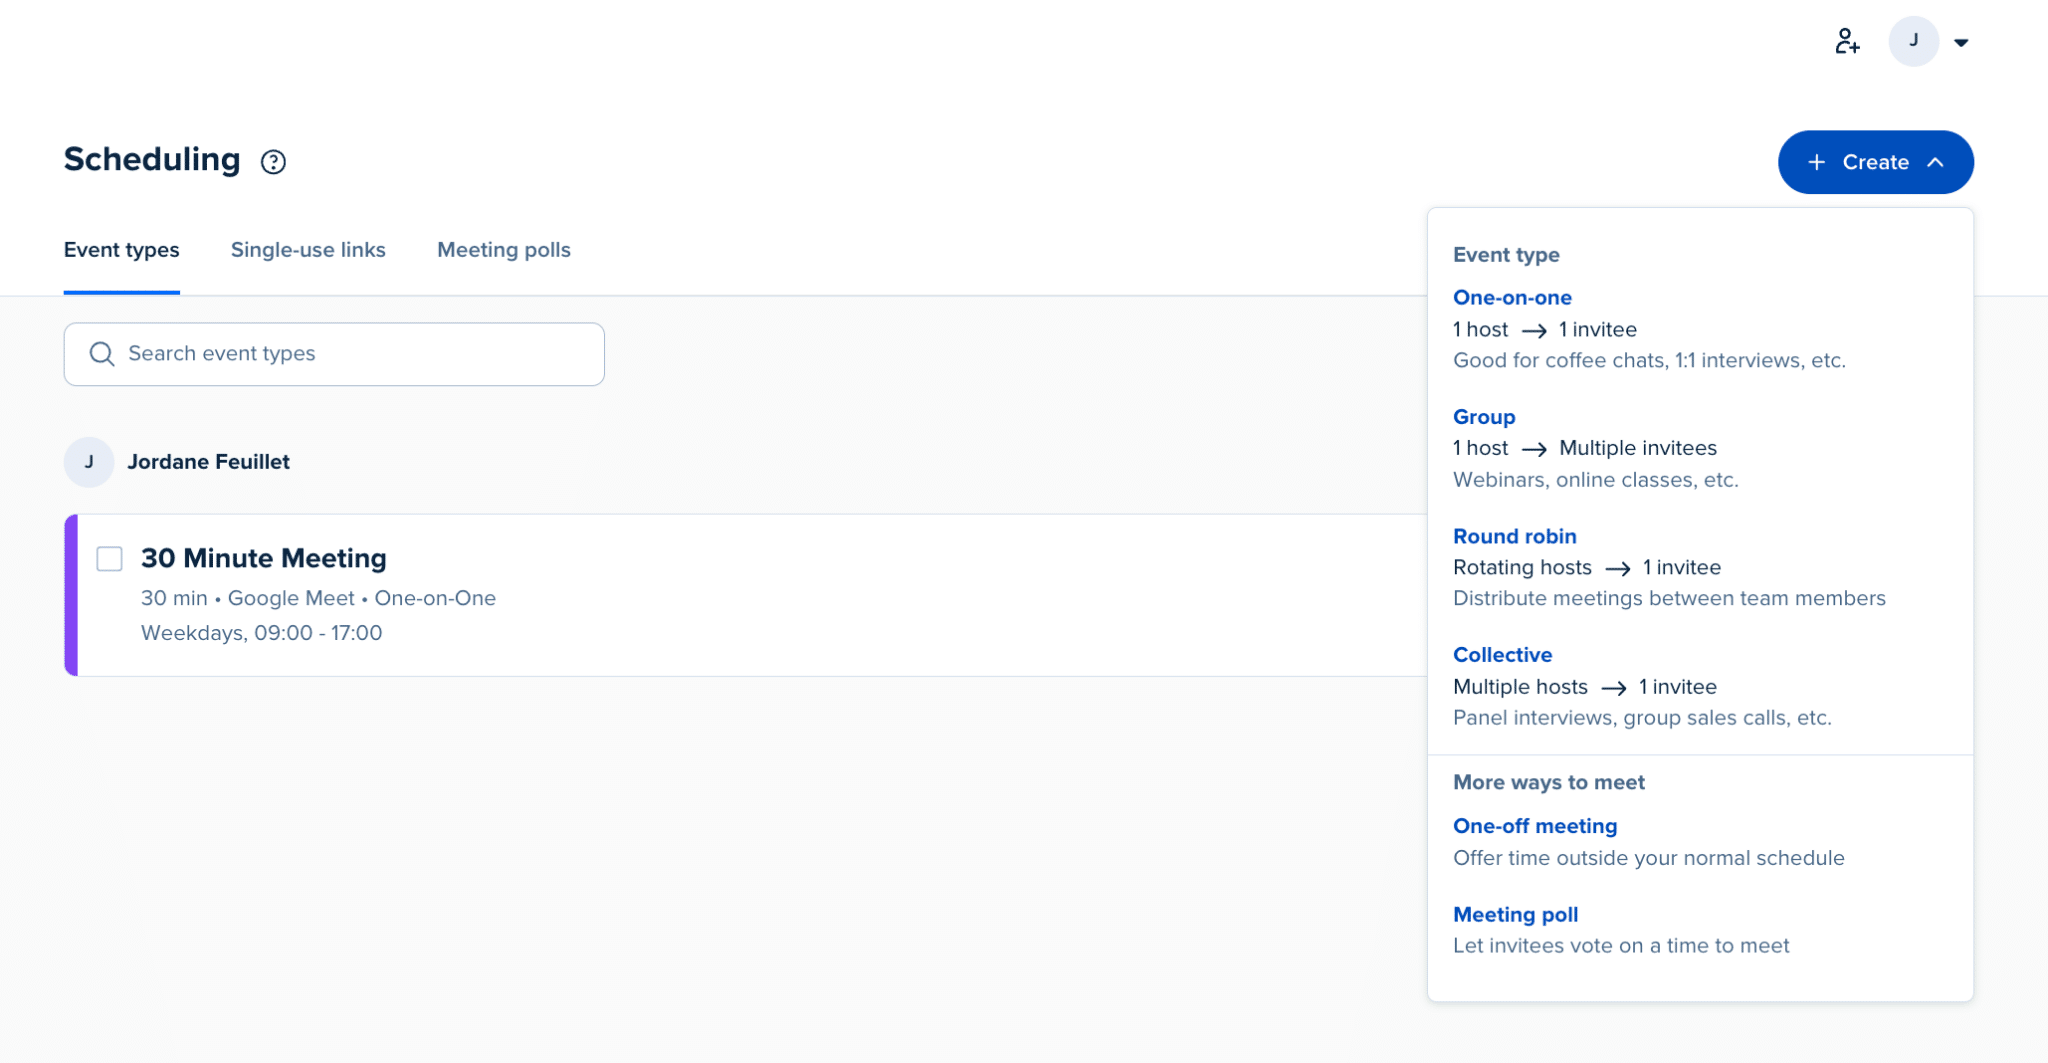Create a Meeting poll from menu
This screenshot has width=2048, height=1063.
point(1515,914)
